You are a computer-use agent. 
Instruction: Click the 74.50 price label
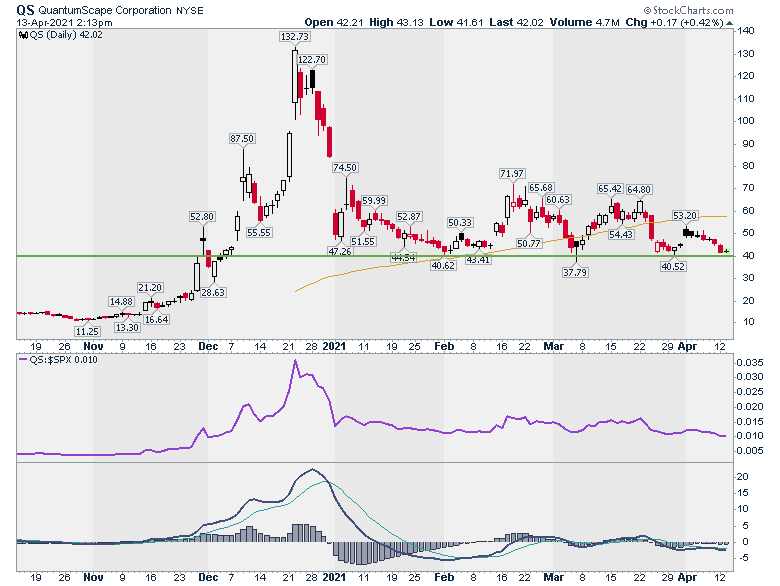click(x=345, y=168)
